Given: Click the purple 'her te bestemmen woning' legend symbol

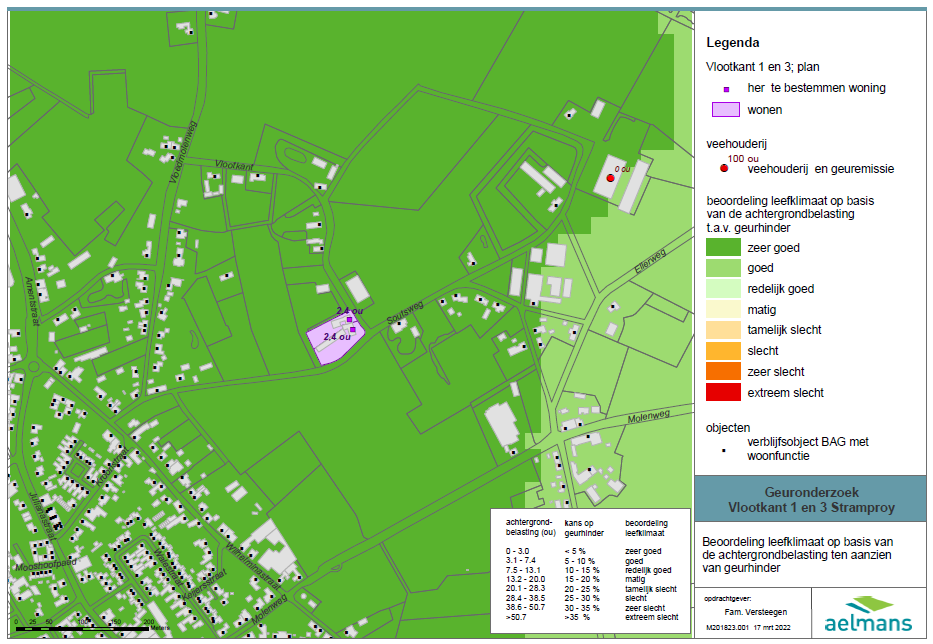Looking at the screenshot, I should [x=726, y=89].
